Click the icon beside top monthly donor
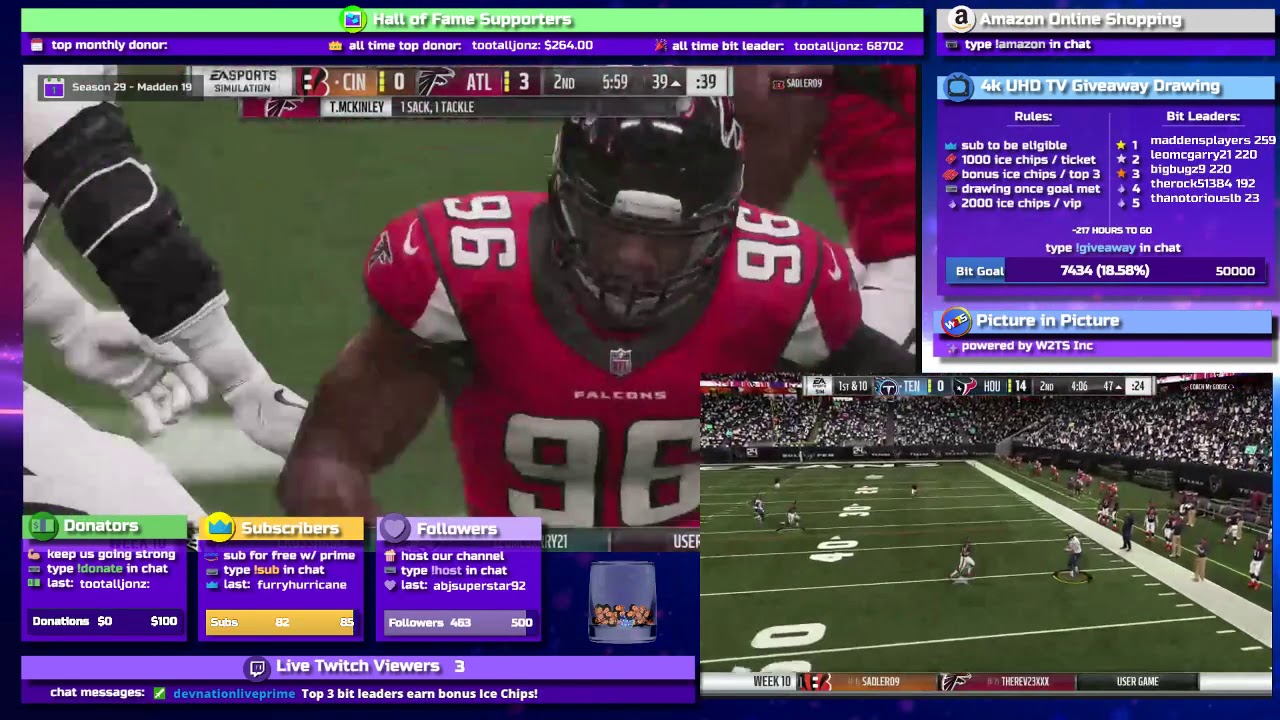The width and height of the screenshot is (1280, 720). [x=37, y=45]
